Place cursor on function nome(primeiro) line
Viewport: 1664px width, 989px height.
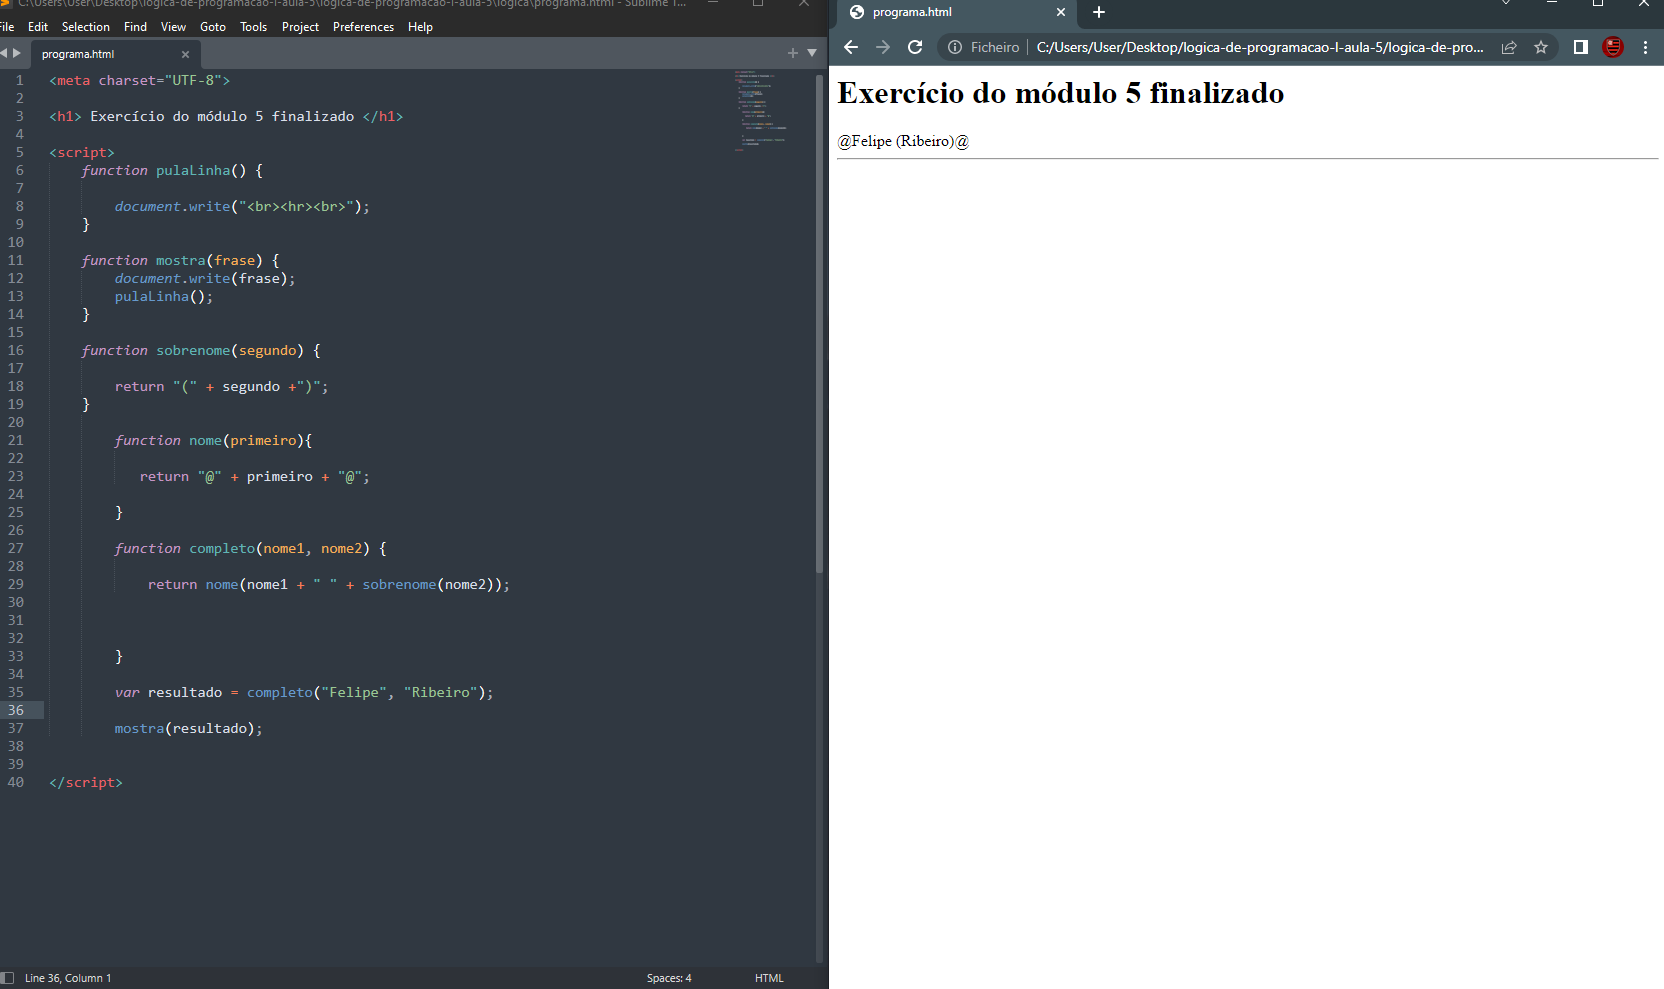(213, 440)
